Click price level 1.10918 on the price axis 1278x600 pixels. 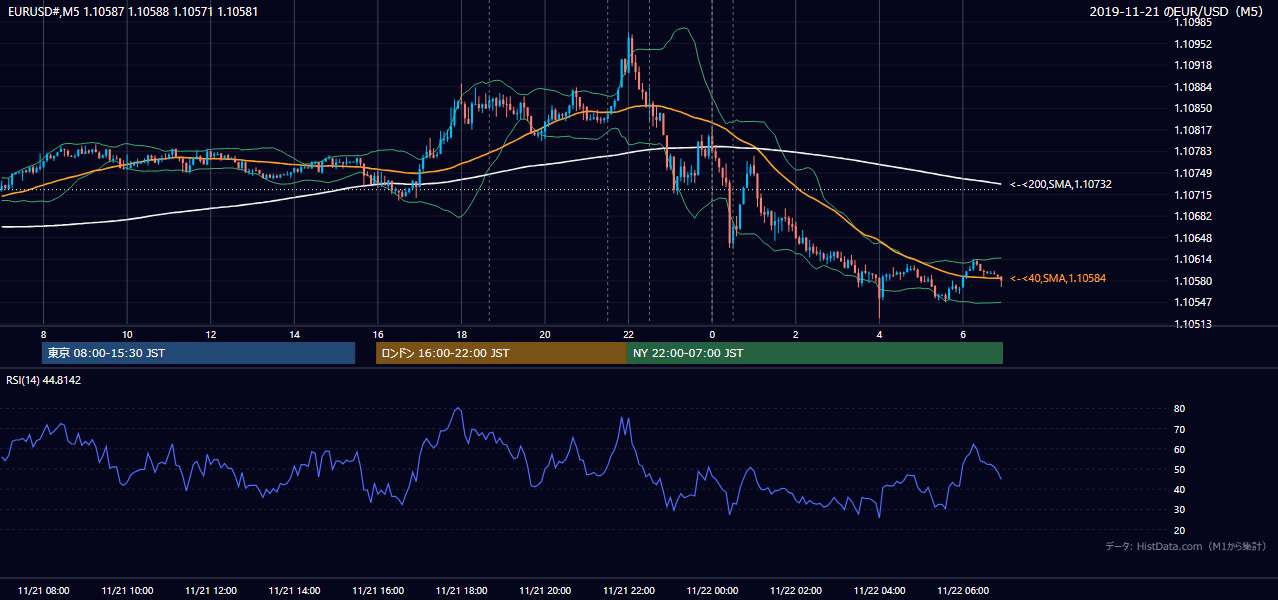tap(1192, 65)
